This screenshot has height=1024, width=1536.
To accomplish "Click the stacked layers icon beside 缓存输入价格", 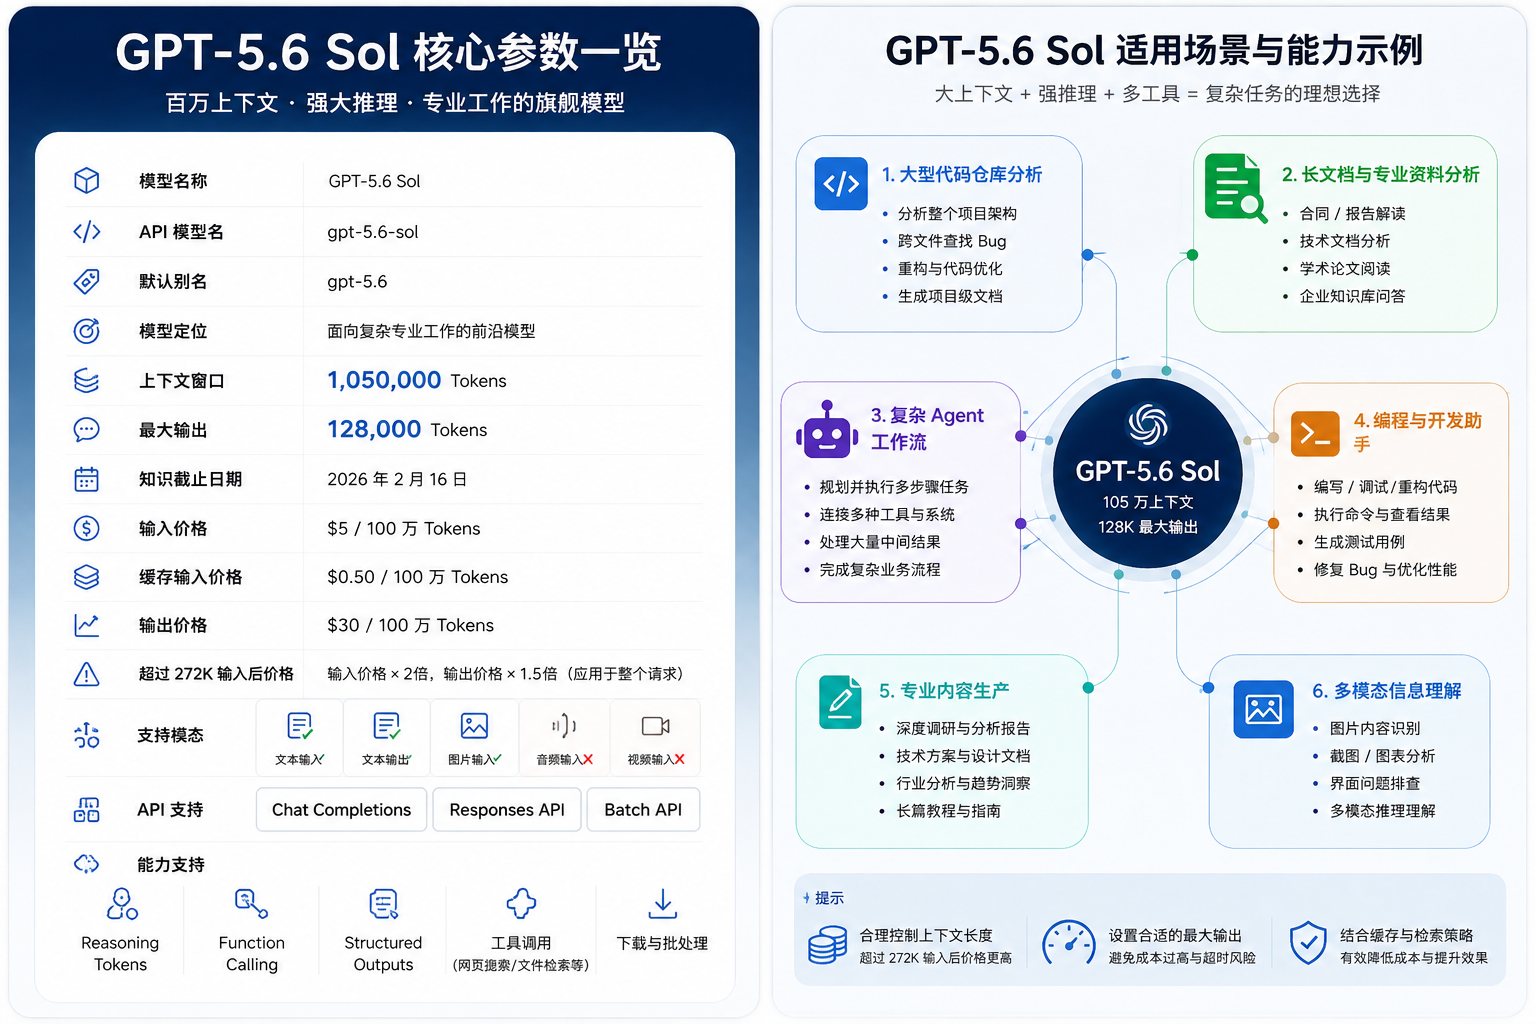I will click(87, 577).
